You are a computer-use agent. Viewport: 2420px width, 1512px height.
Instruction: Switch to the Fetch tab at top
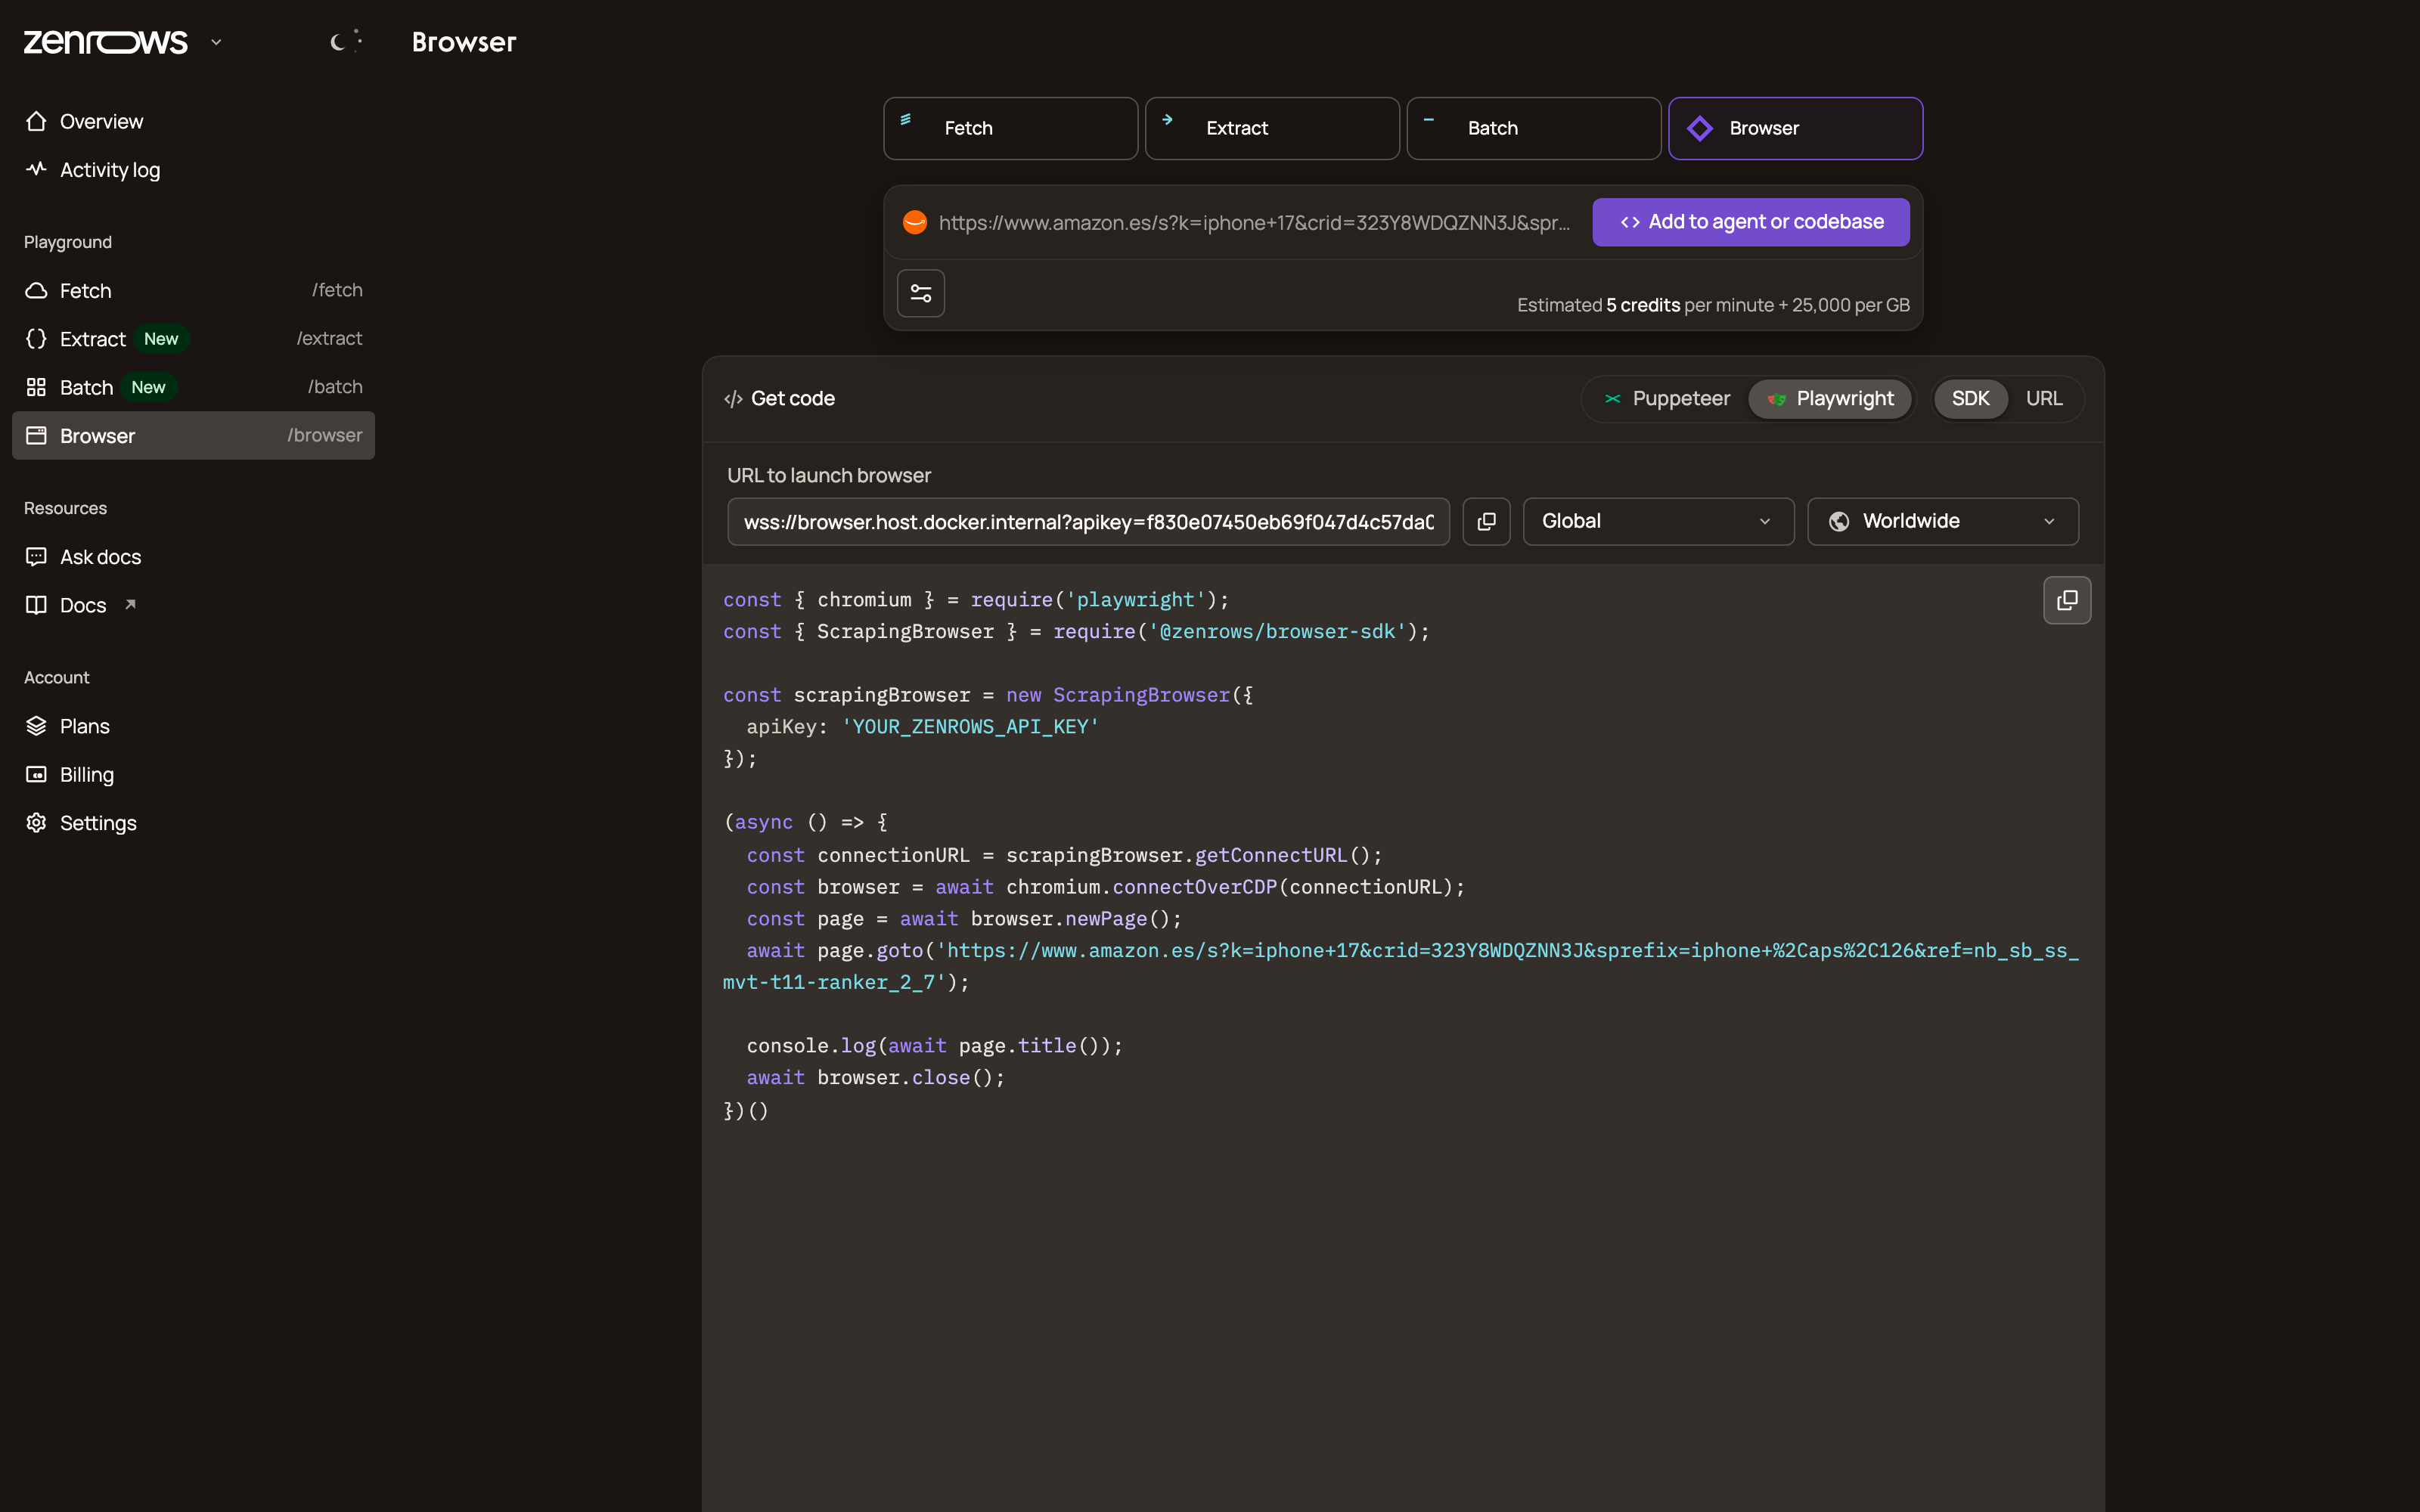tap(1010, 128)
